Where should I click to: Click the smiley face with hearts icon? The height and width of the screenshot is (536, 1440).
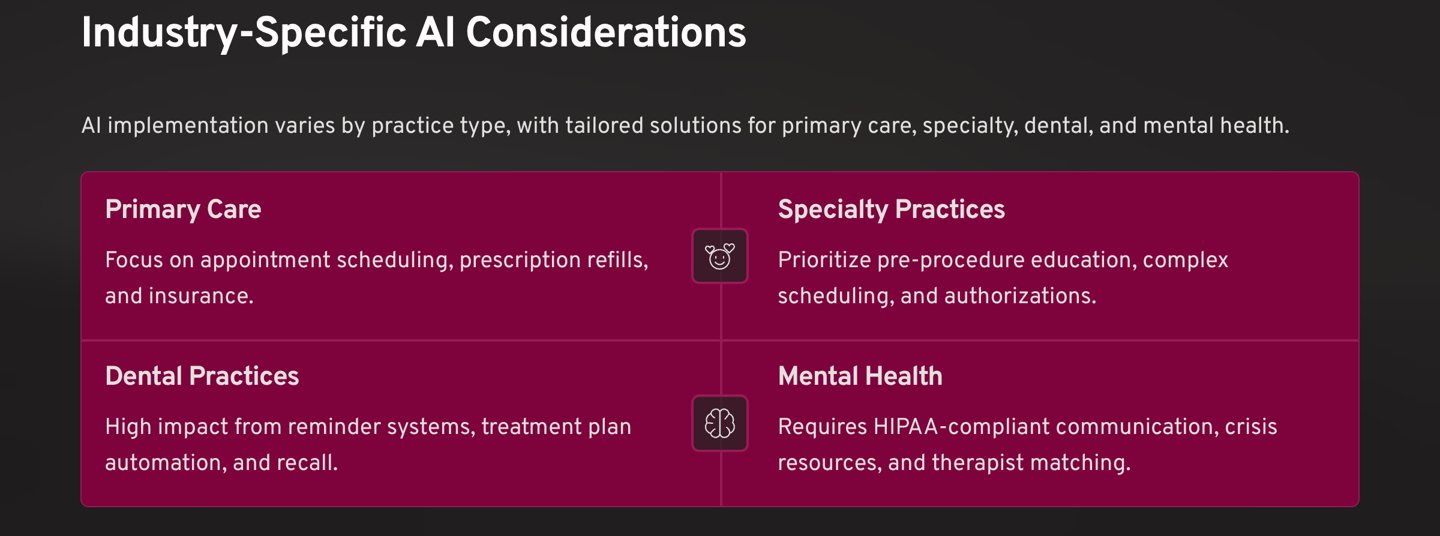point(720,257)
